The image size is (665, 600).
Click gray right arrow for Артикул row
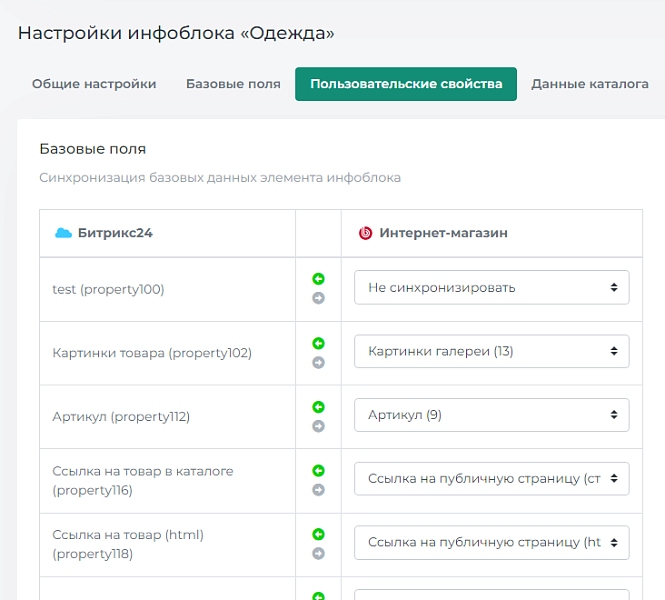(318, 426)
